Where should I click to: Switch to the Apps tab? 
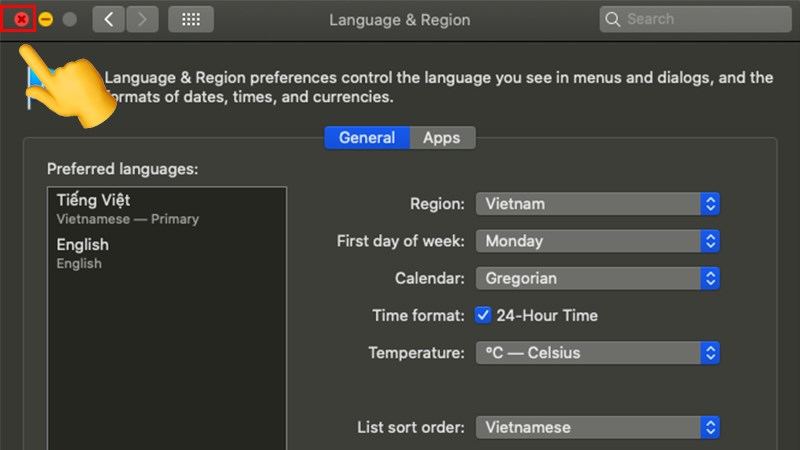pyautogui.click(x=442, y=138)
